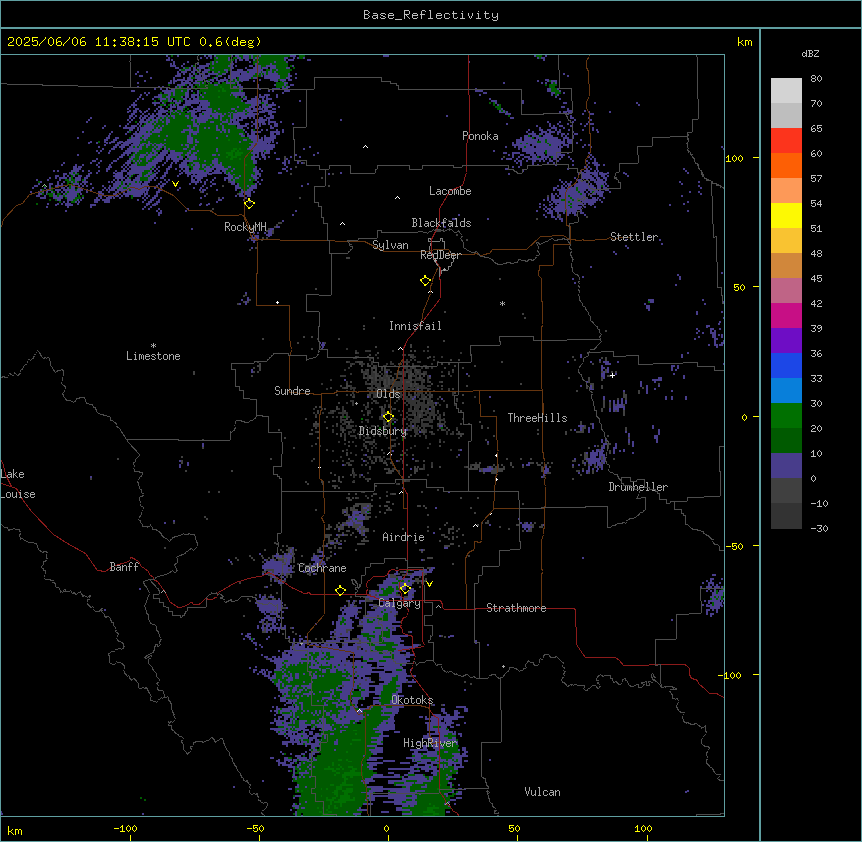The height and width of the screenshot is (842, 862).
Task: Click the dark green 10-20 dBZ swatch
Action: (x=786, y=441)
